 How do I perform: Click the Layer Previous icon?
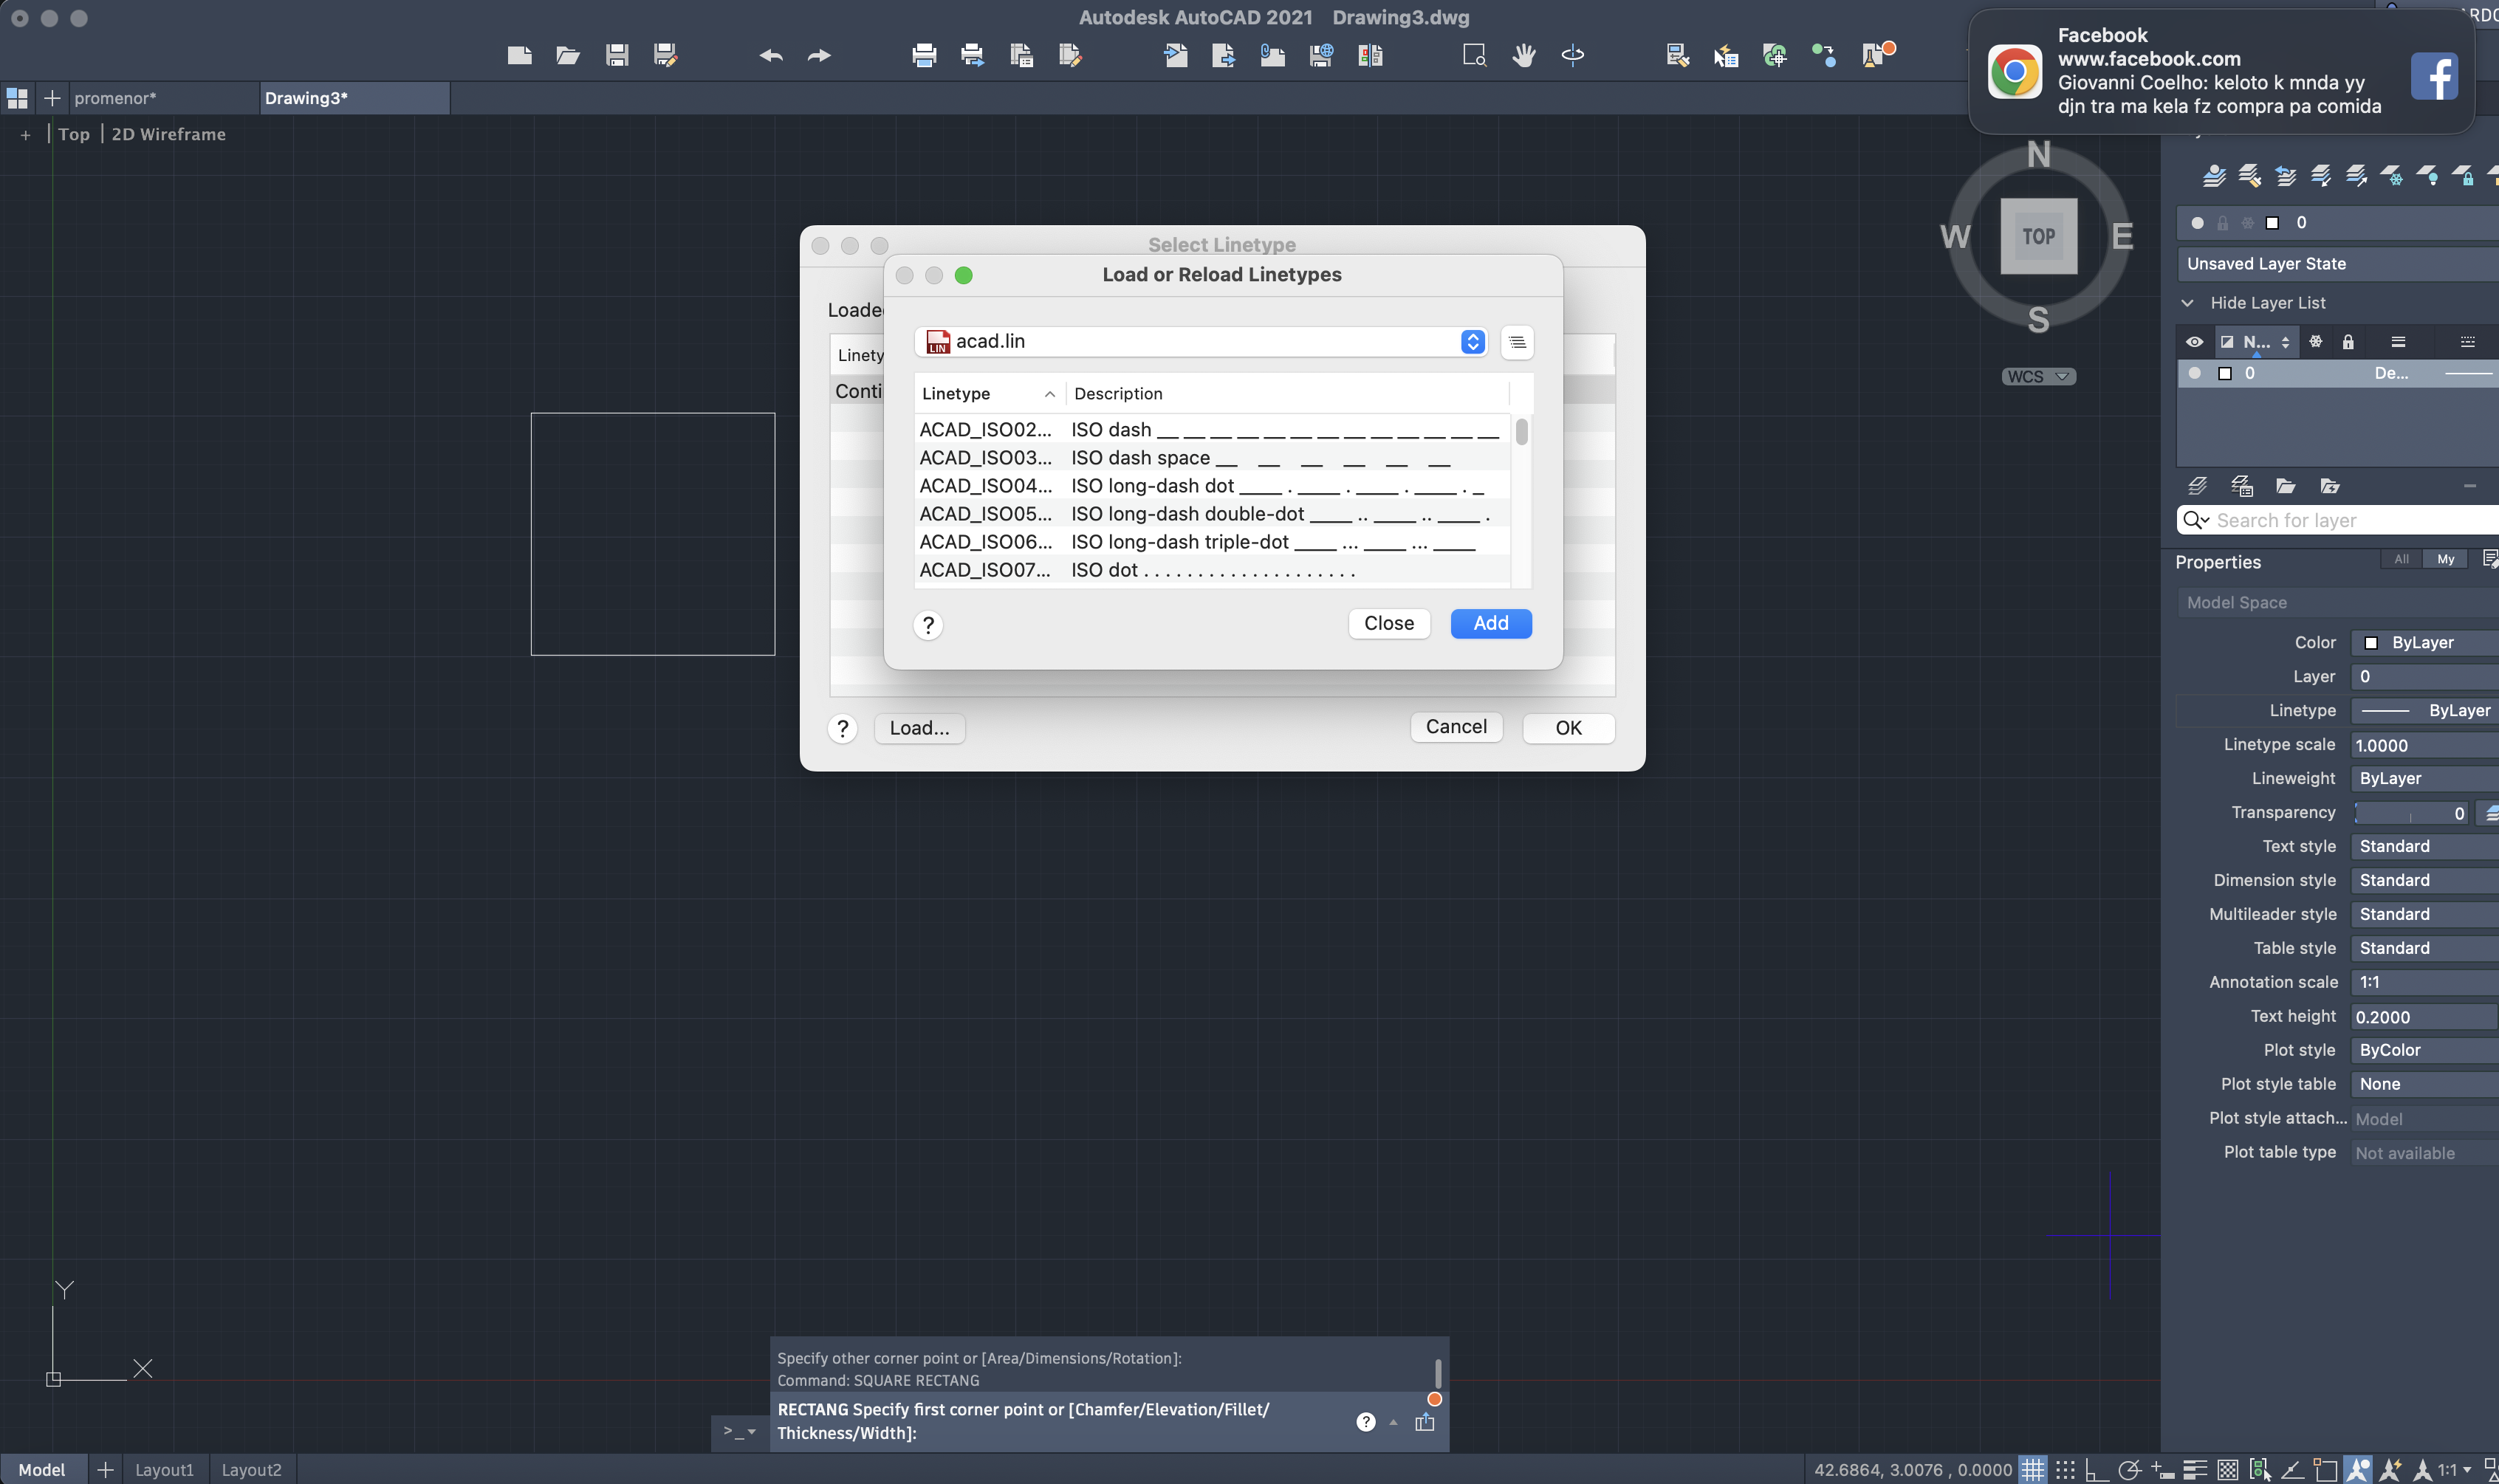coord(2286,176)
